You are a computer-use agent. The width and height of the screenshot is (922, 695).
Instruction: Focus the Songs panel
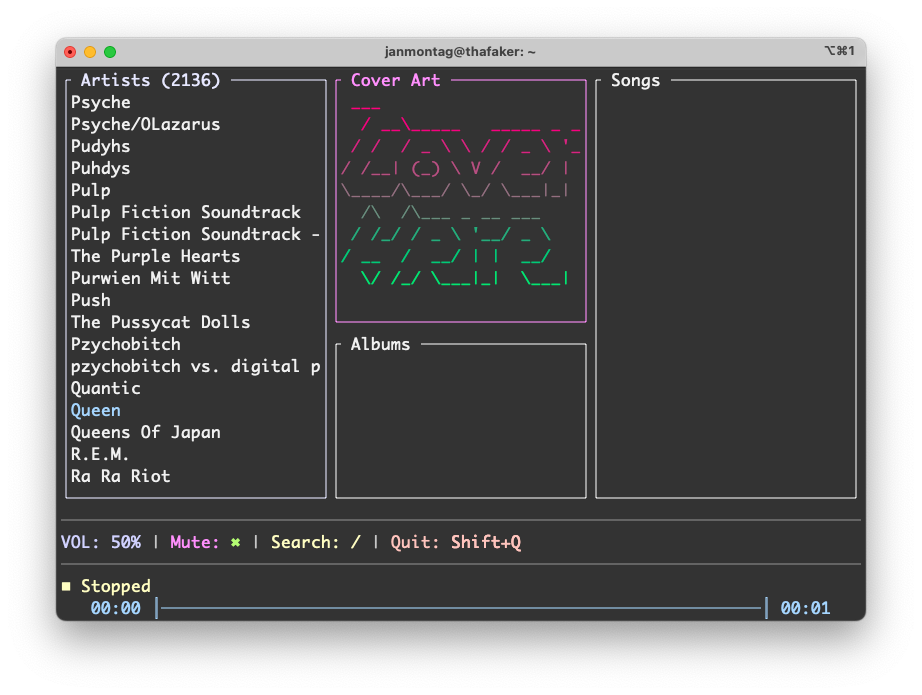725,290
